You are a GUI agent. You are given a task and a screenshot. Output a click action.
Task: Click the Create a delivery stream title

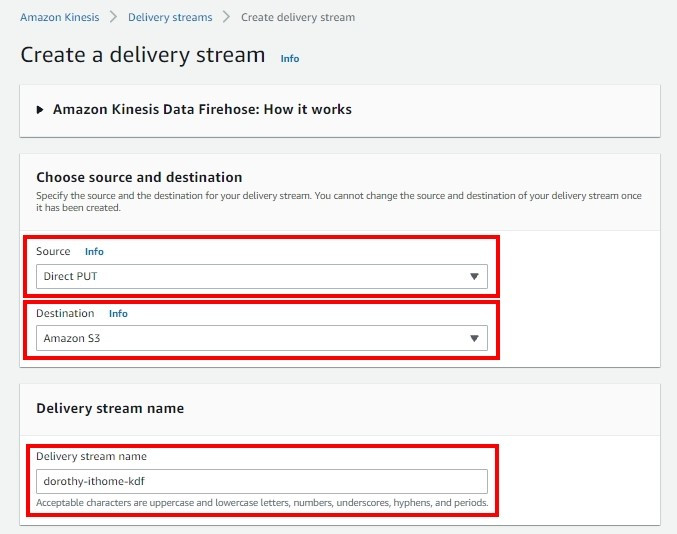tap(143, 55)
